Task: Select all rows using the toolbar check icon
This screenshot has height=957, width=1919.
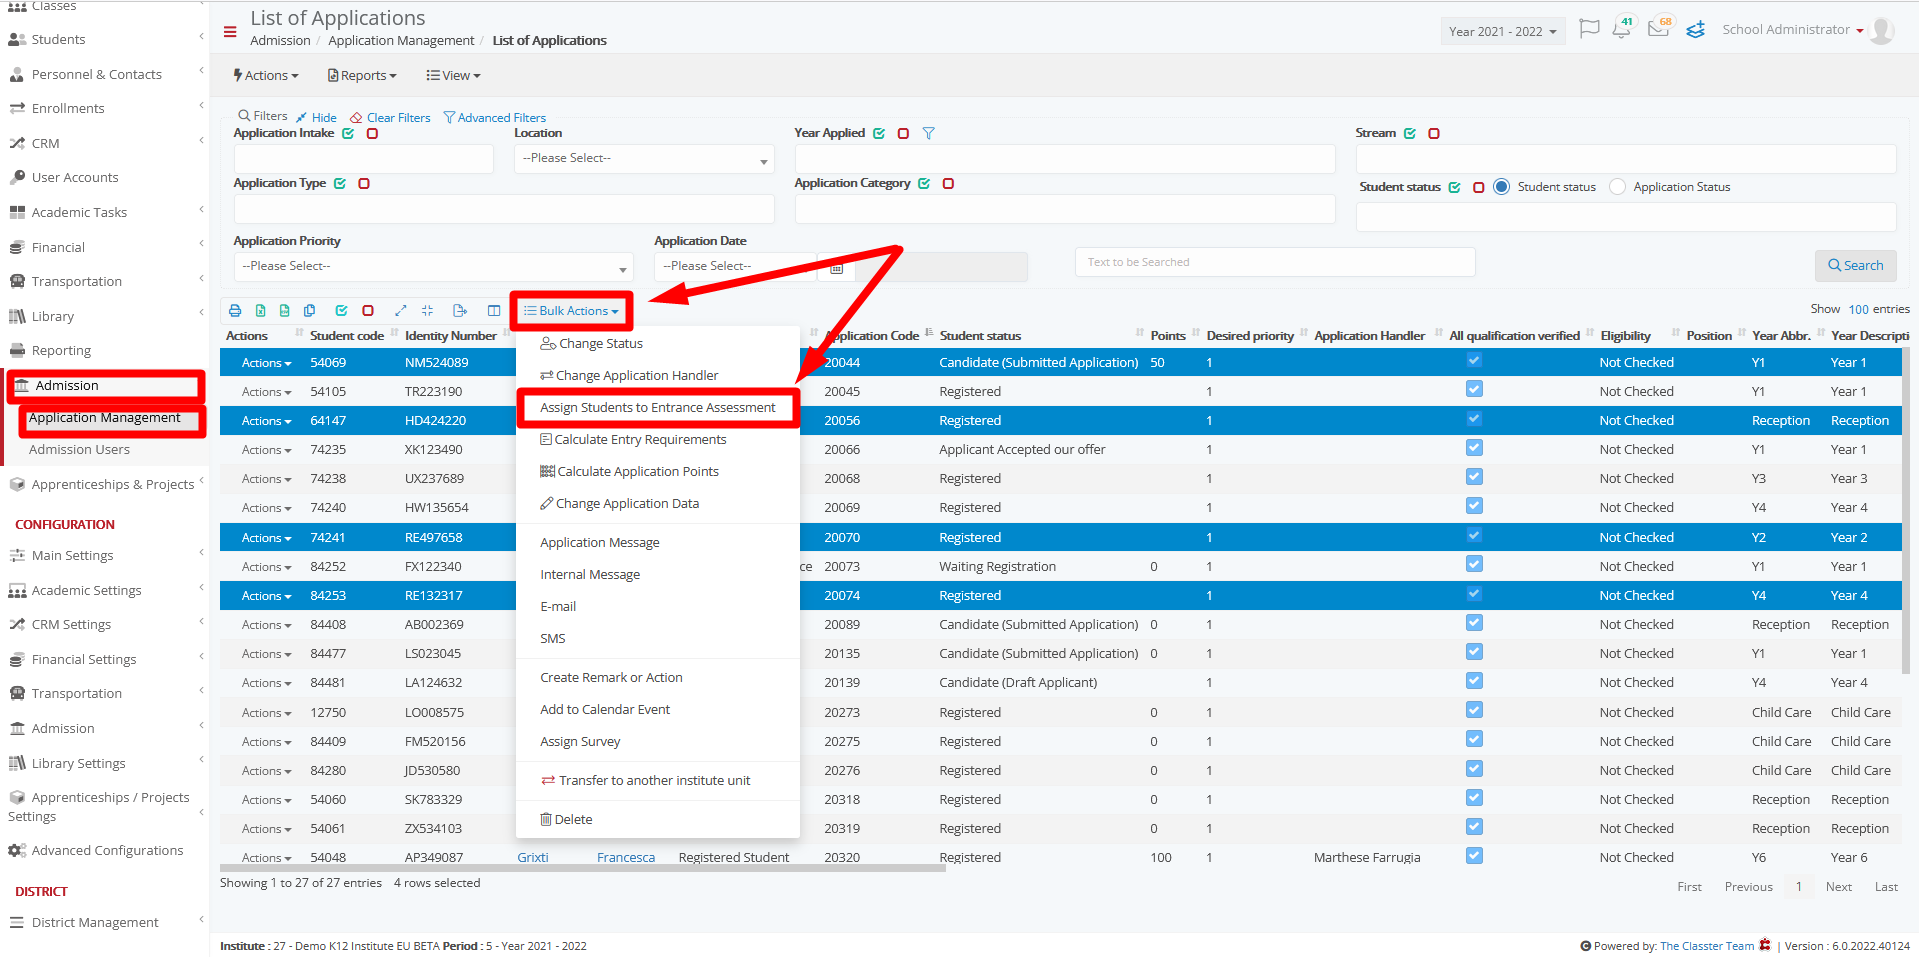Action: pyautogui.click(x=342, y=311)
